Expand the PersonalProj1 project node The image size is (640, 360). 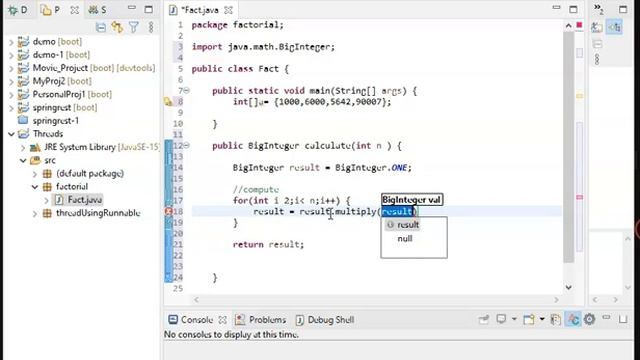click(11, 94)
